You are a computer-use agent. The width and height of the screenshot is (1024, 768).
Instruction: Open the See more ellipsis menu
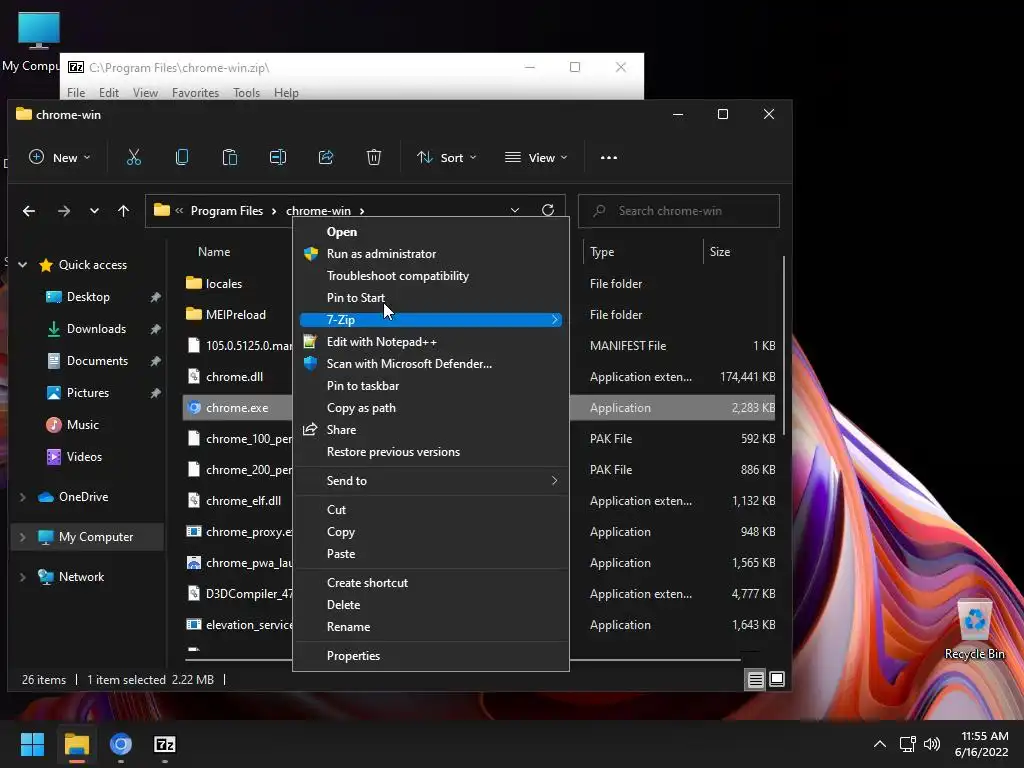pos(609,157)
